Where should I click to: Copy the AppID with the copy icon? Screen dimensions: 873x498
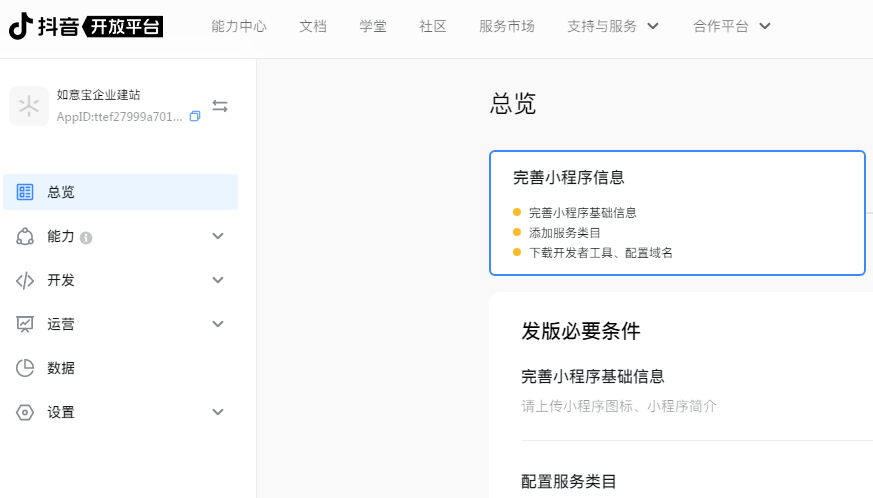195,116
